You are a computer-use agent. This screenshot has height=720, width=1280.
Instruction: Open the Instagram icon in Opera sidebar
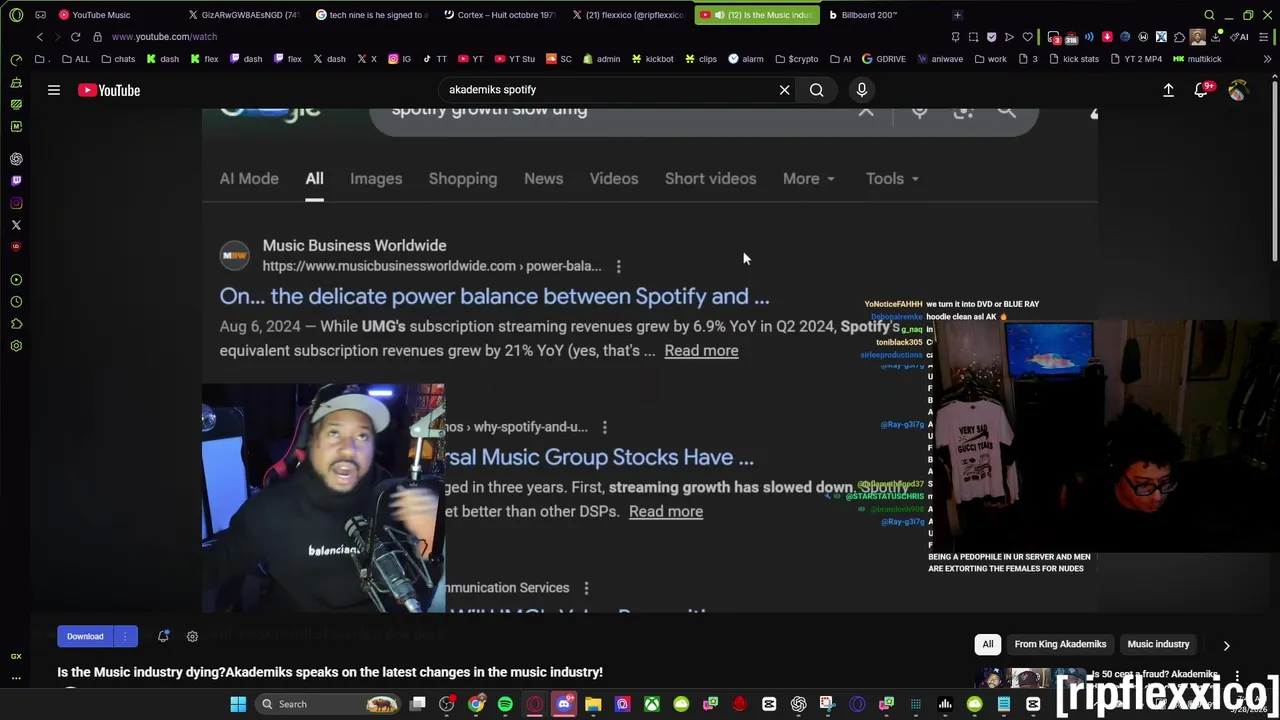[x=16, y=203]
